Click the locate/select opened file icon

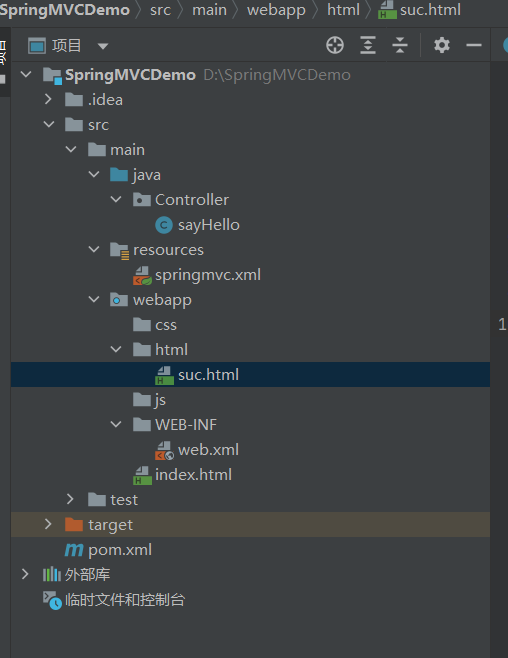(335, 45)
